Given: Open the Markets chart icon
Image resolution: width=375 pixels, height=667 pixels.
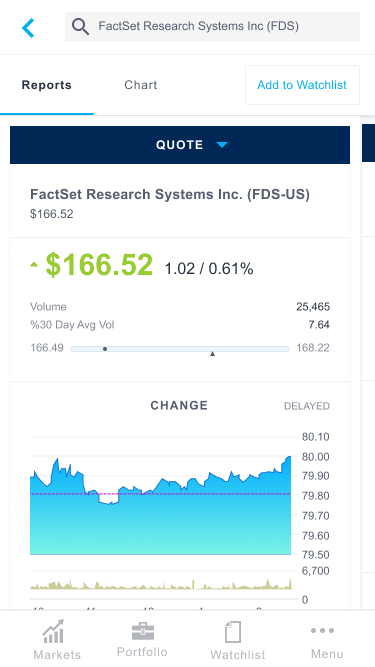Looking at the screenshot, I should [54, 631].
